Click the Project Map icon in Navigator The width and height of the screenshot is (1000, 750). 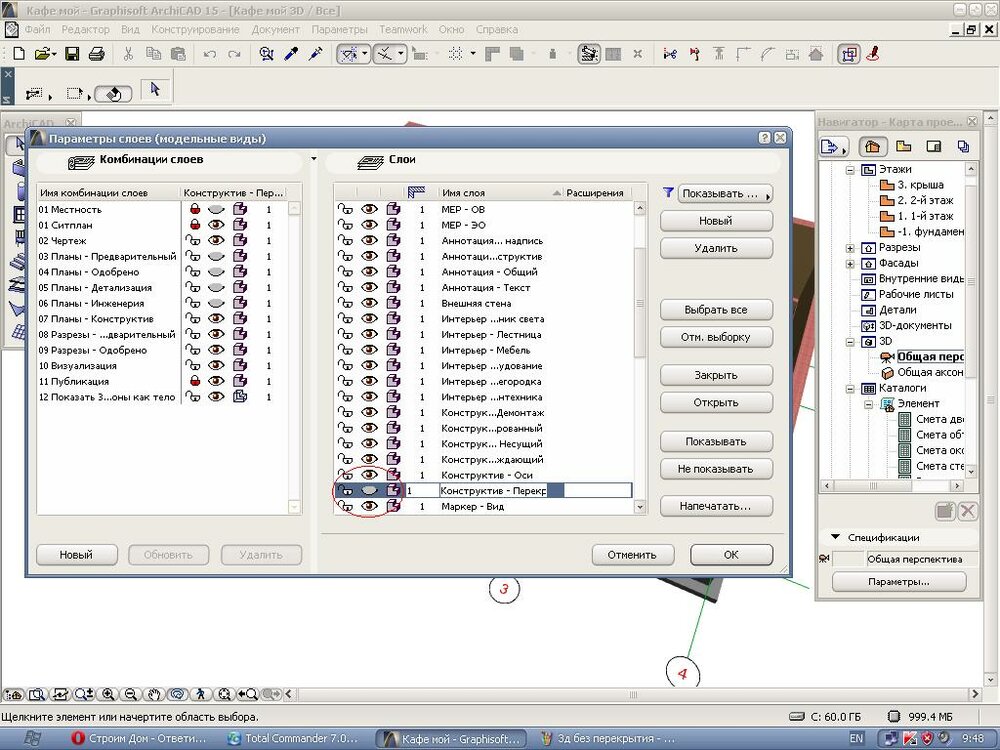pyautogui.click(x=874, y=147)
